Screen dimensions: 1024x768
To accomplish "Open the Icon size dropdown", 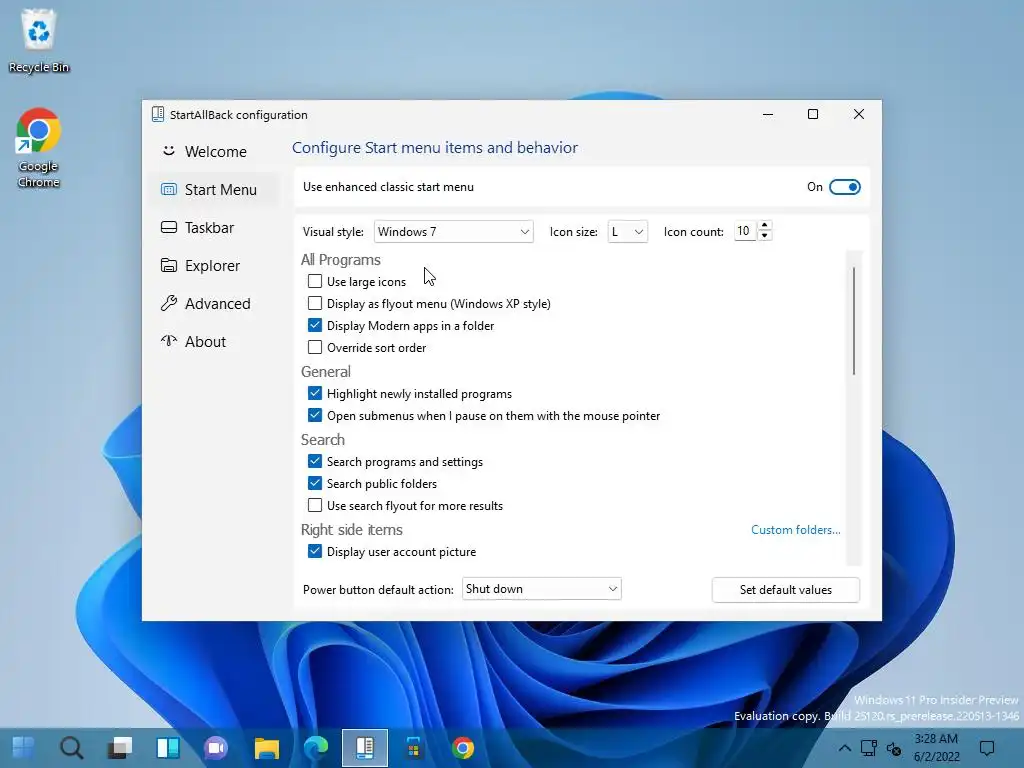I will click(x=627, y=232).
